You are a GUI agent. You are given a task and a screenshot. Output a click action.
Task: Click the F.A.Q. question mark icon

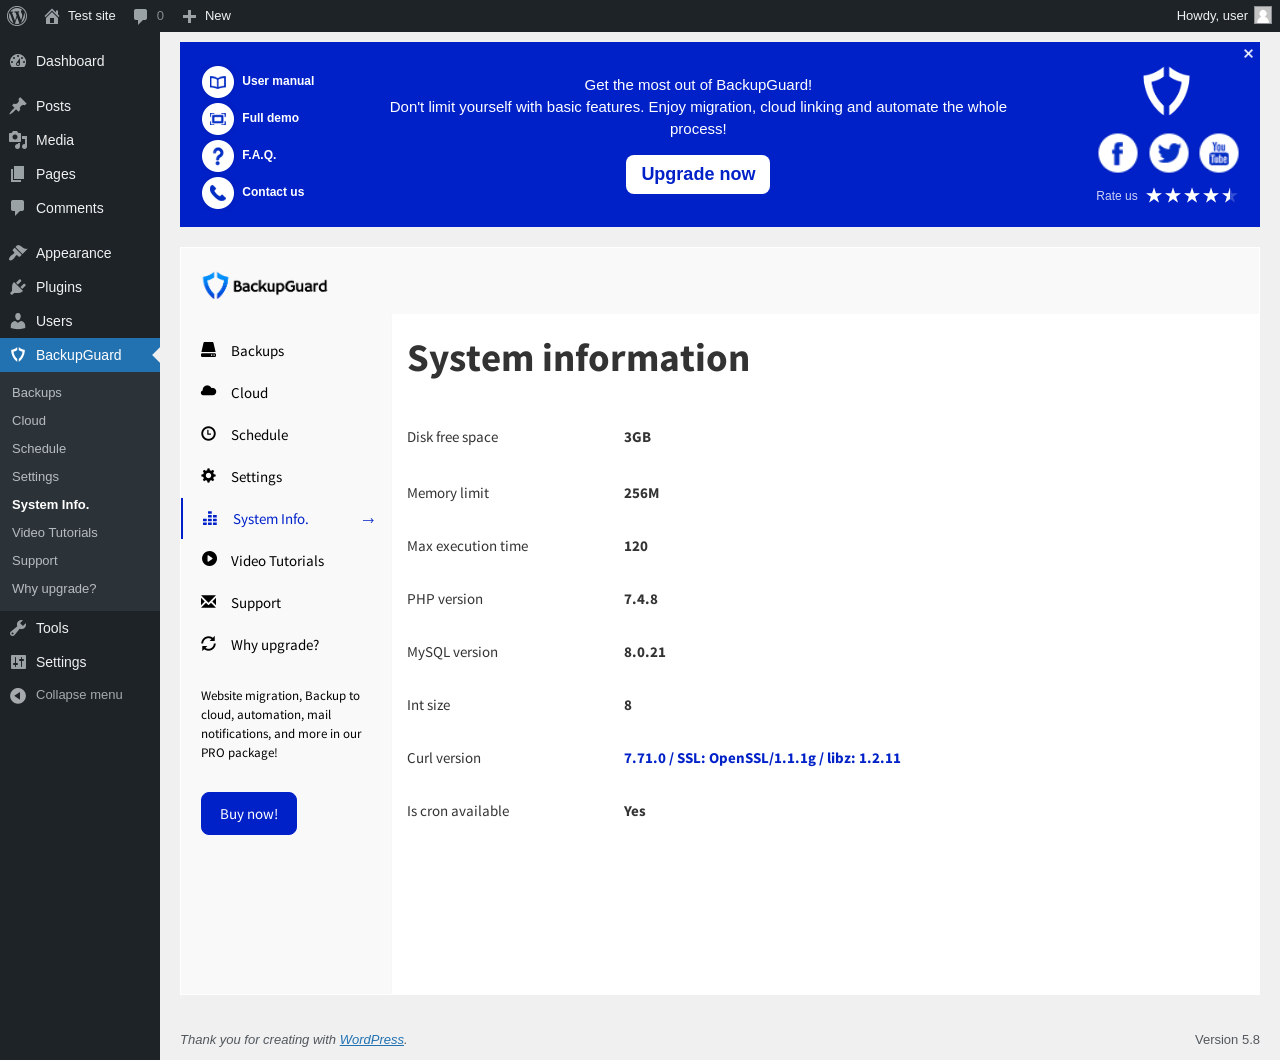[x=218, y=156]
